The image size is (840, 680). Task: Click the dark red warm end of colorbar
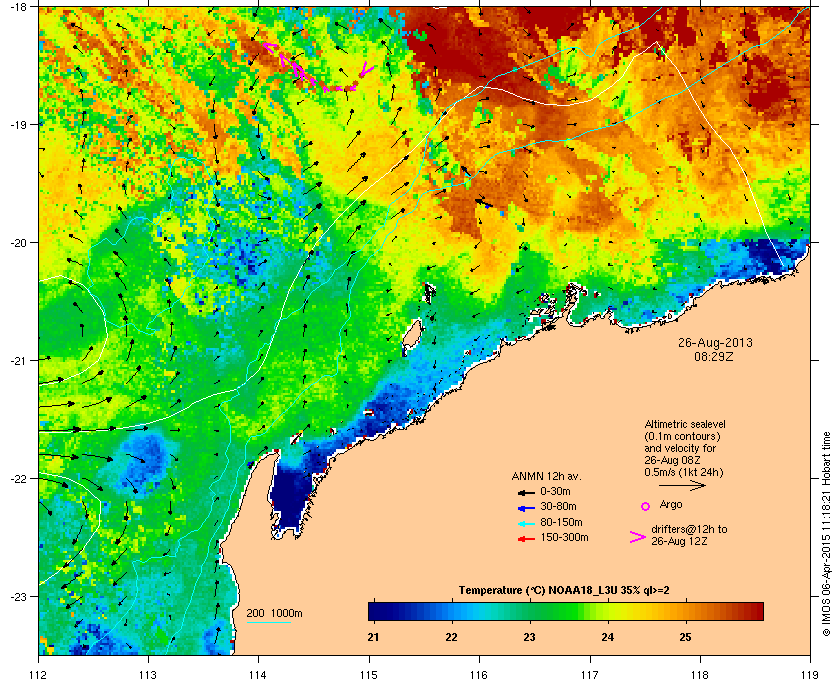pos(755,611)
